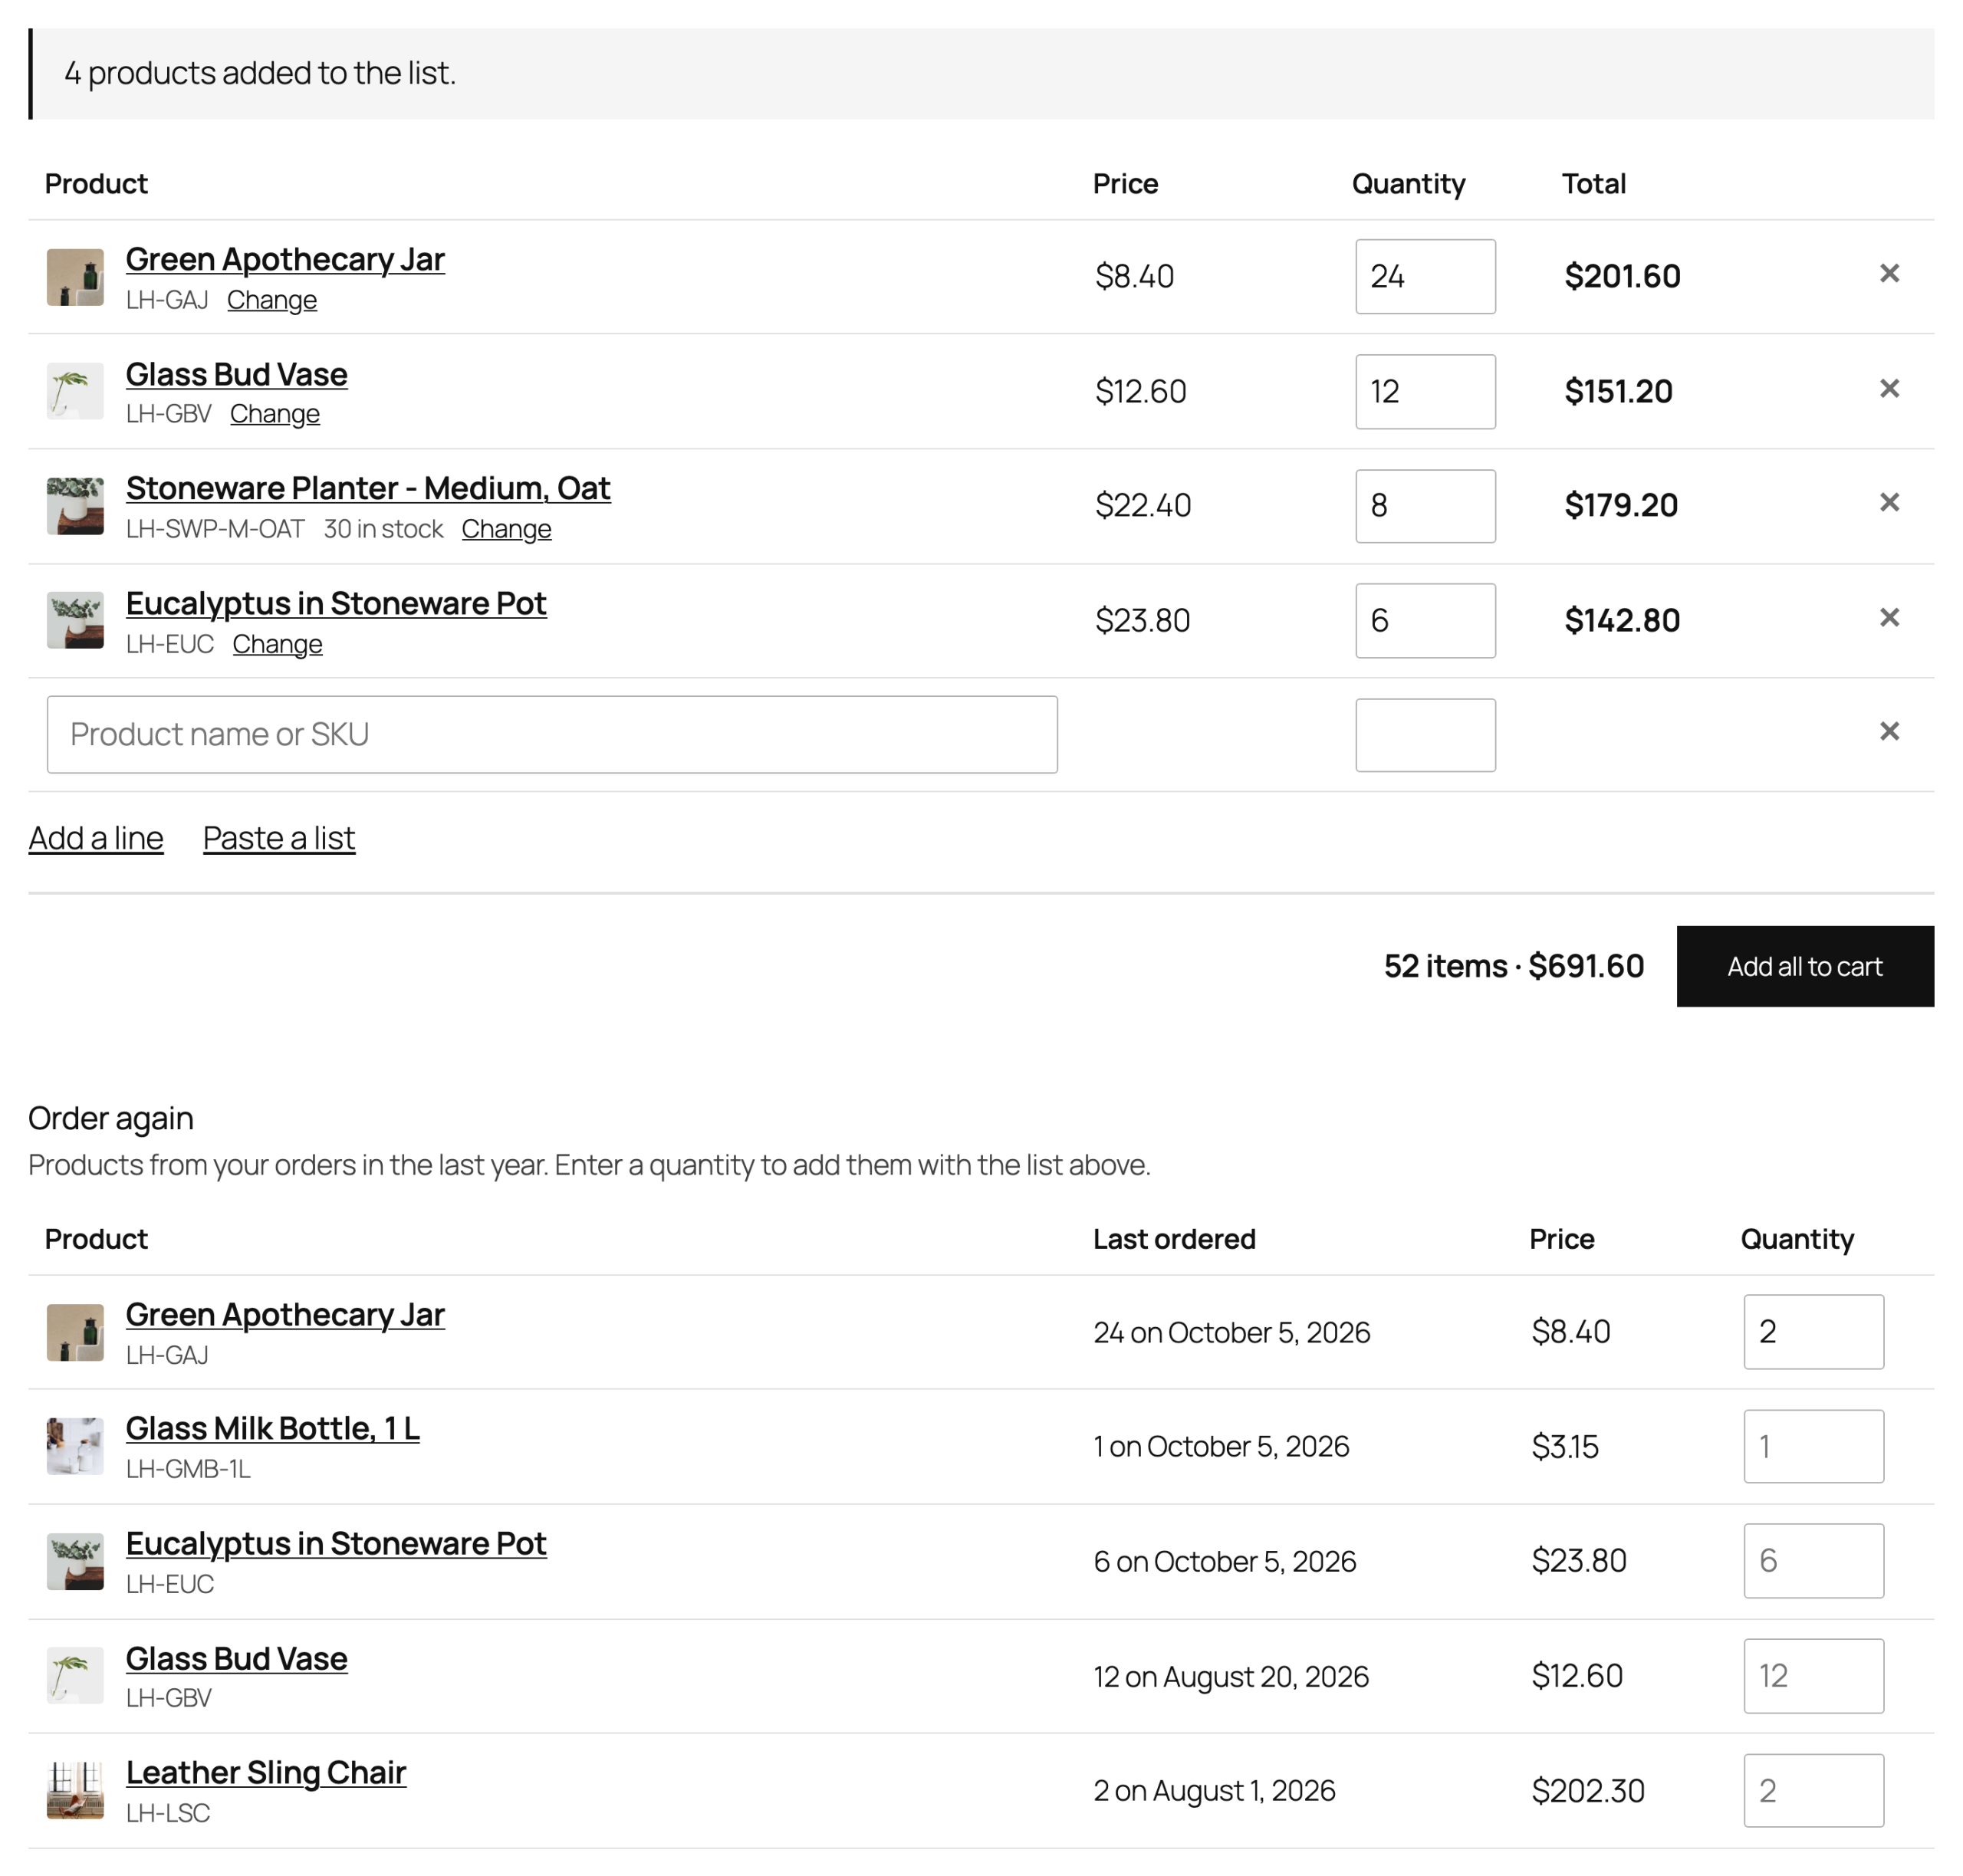Image resolution: width=1963 pixels, height=1876 pixels.
Task: Change the LH-GAJ product
Action: click(272, 300)
